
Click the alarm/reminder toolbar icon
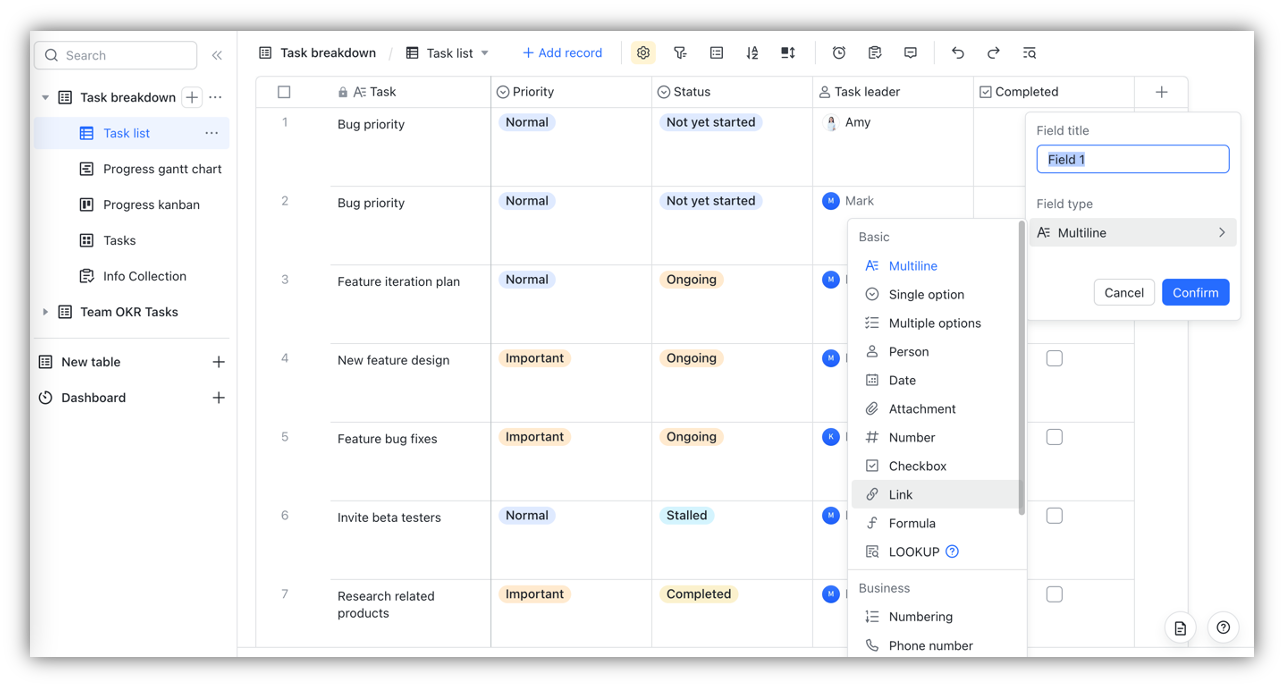pyautogui.click(x=838, y=52)
